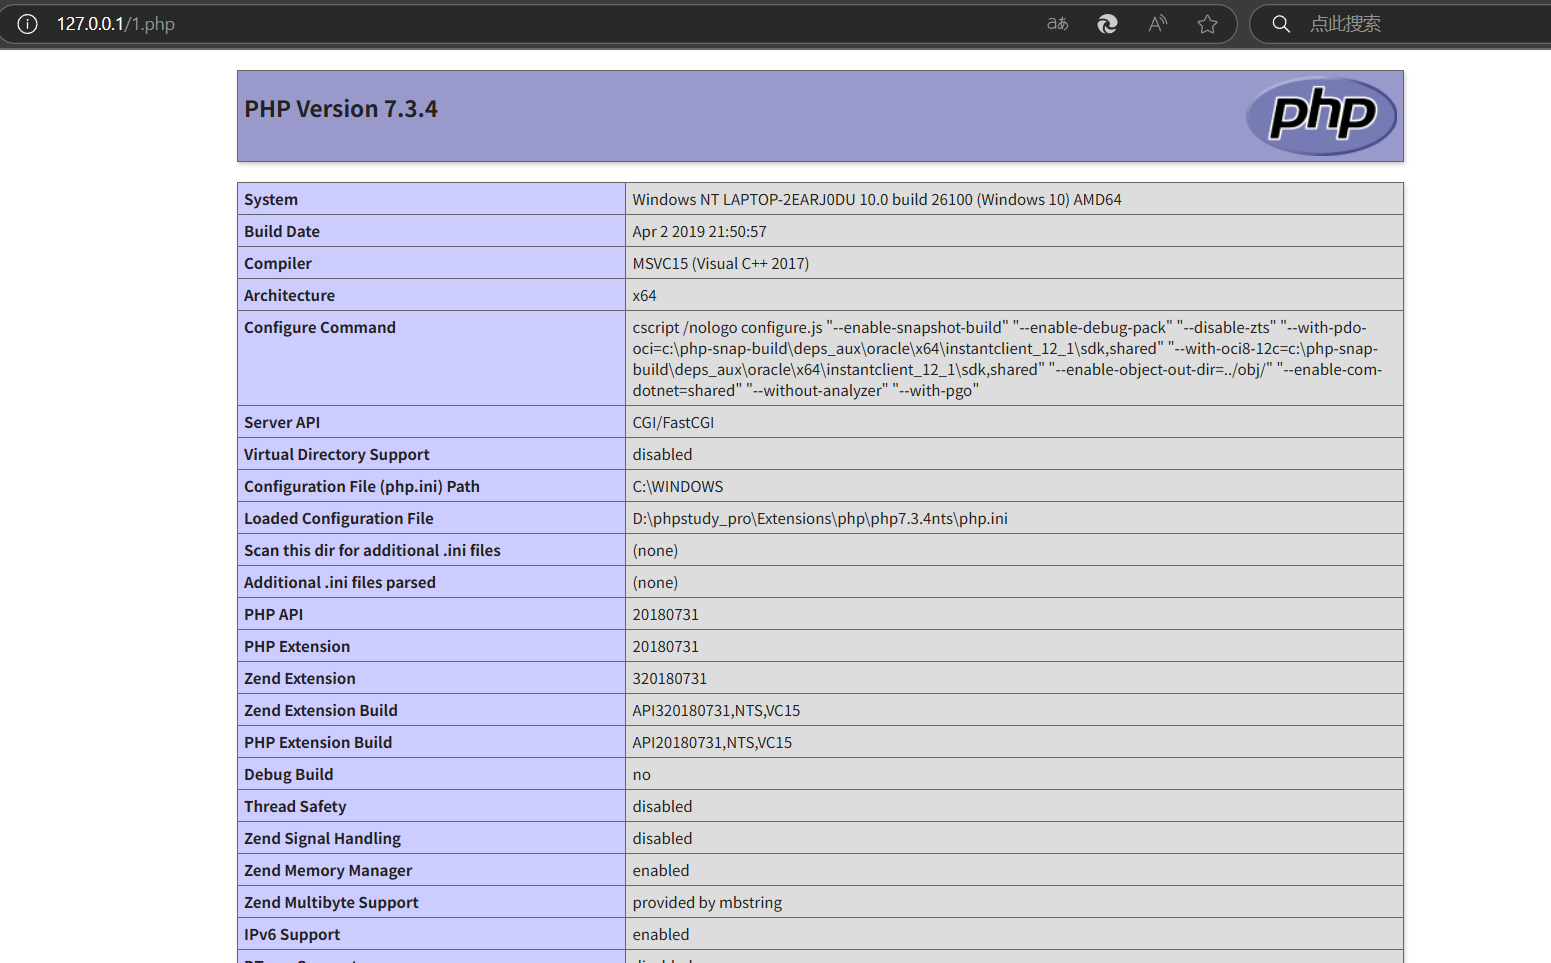Click the Zend Signal Handling label

click(x=322, y=838)
